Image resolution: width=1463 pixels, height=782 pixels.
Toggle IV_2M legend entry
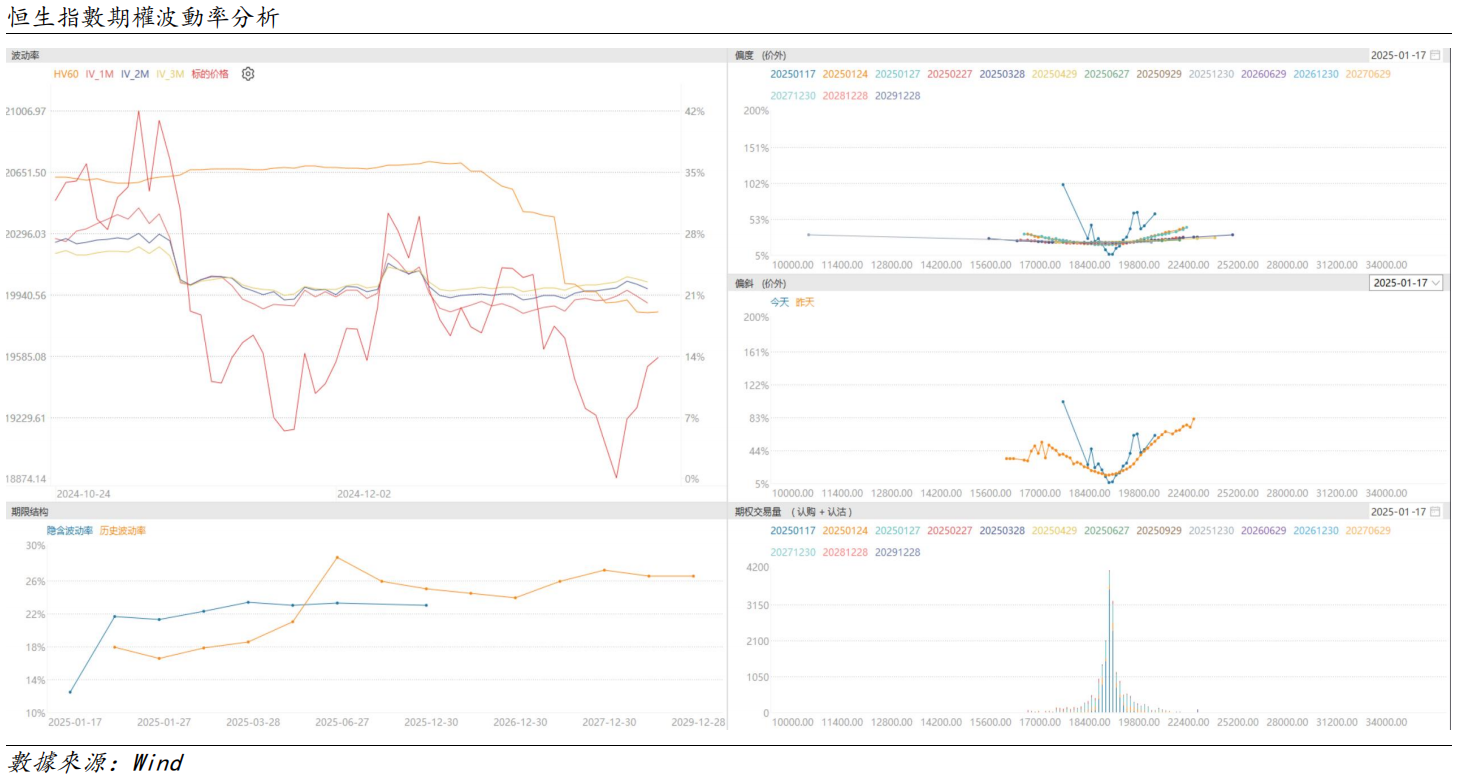tap(134, 74)
